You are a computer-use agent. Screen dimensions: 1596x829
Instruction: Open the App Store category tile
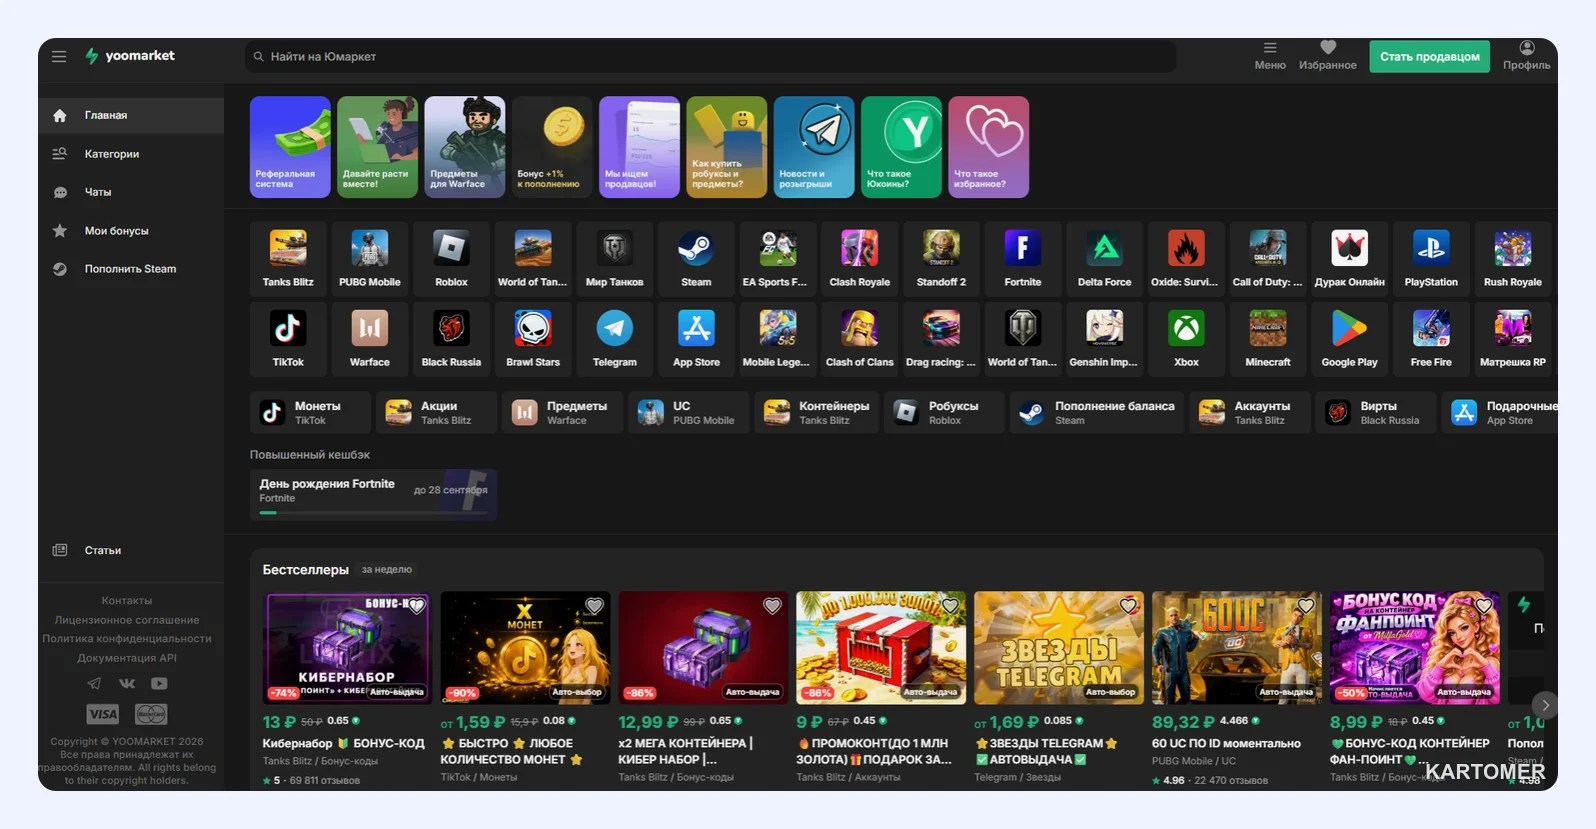[696, 338]
